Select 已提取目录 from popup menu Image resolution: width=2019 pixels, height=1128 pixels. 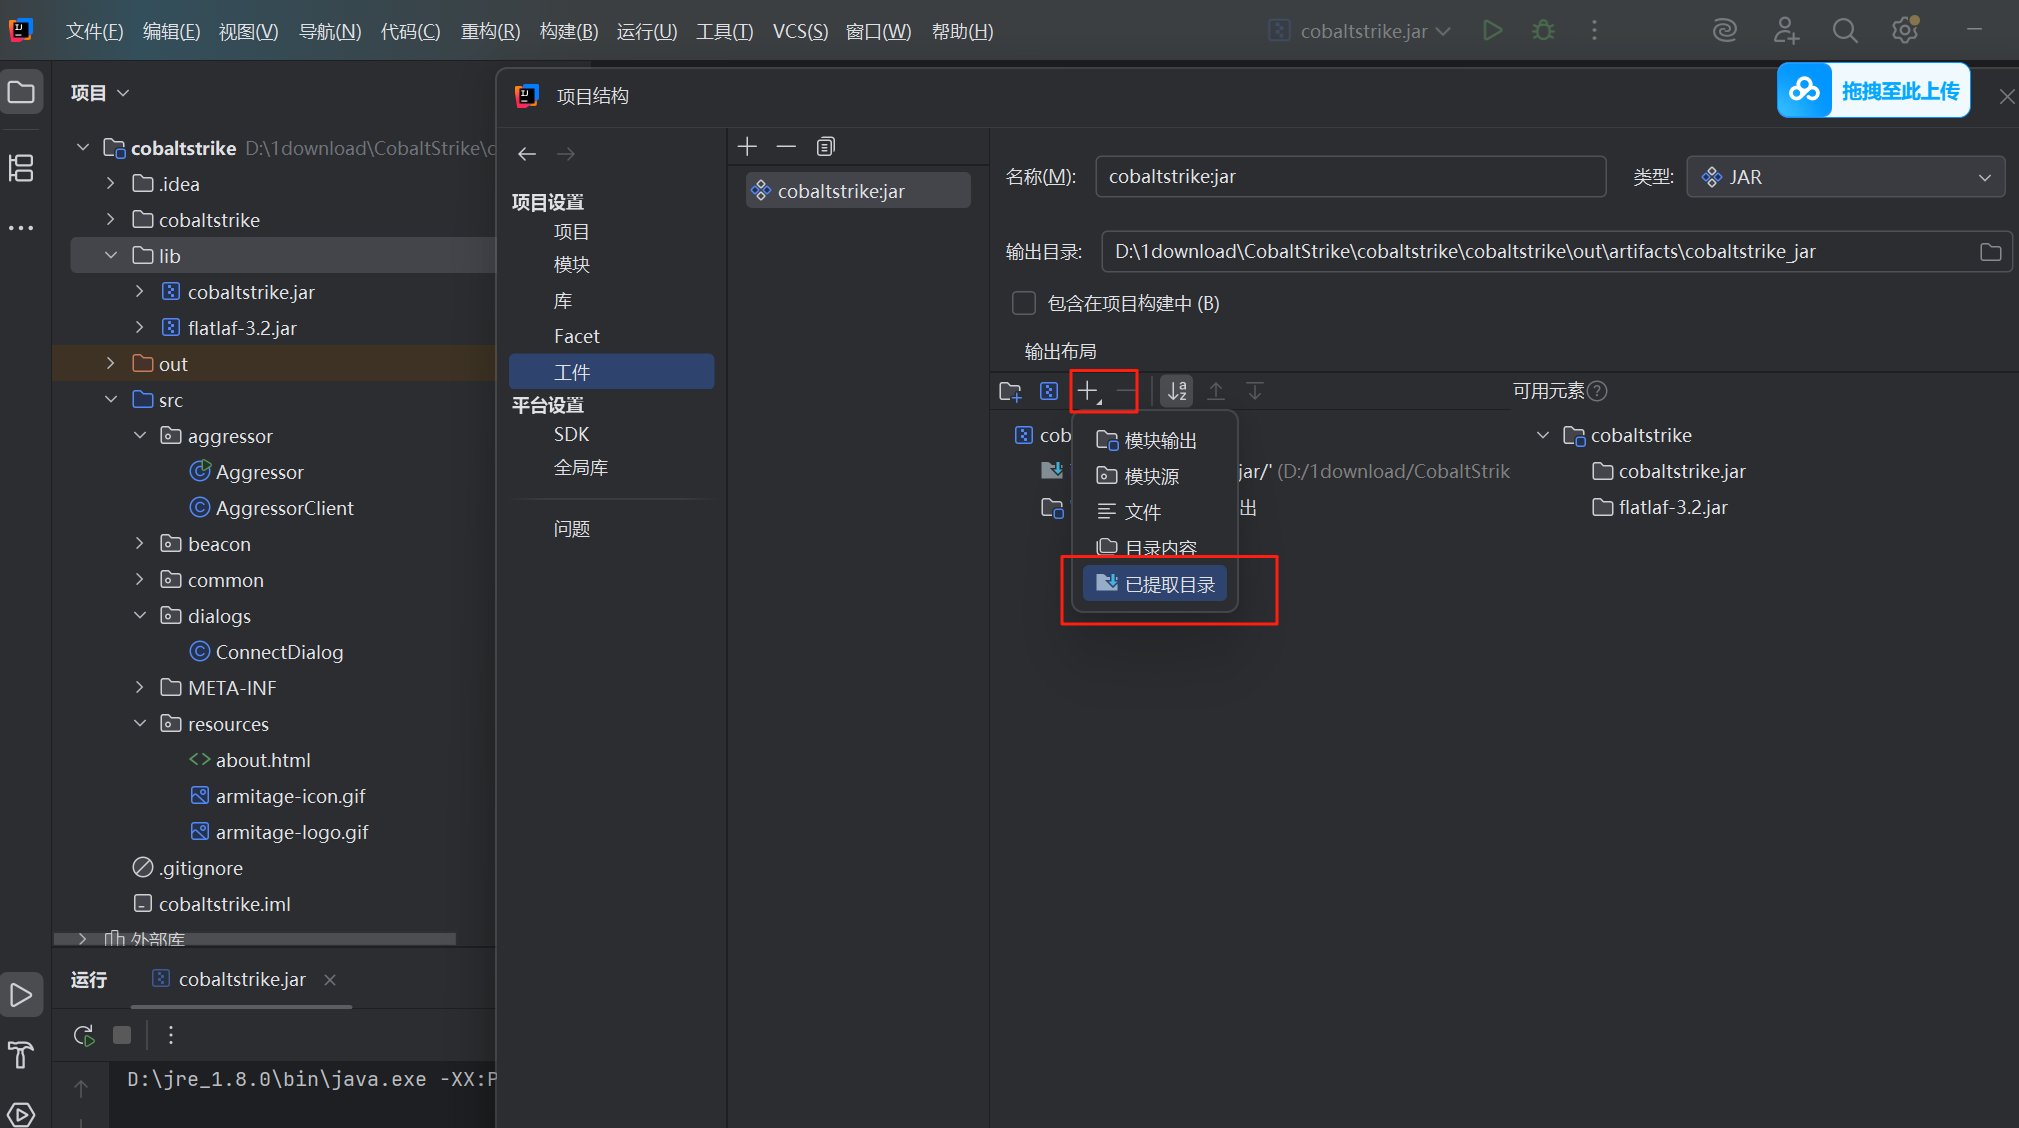(x=1155, y=584)
